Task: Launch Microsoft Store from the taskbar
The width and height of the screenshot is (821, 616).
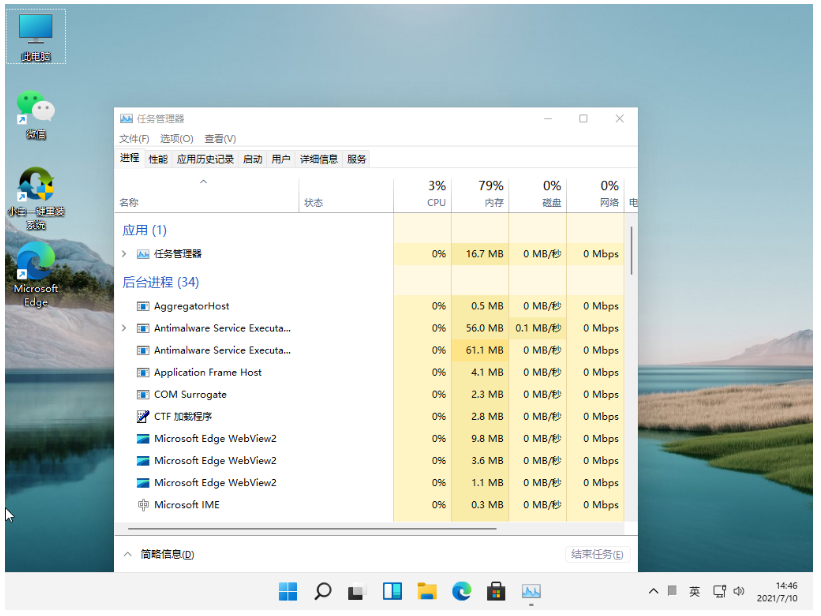Action: pos(496,591)
